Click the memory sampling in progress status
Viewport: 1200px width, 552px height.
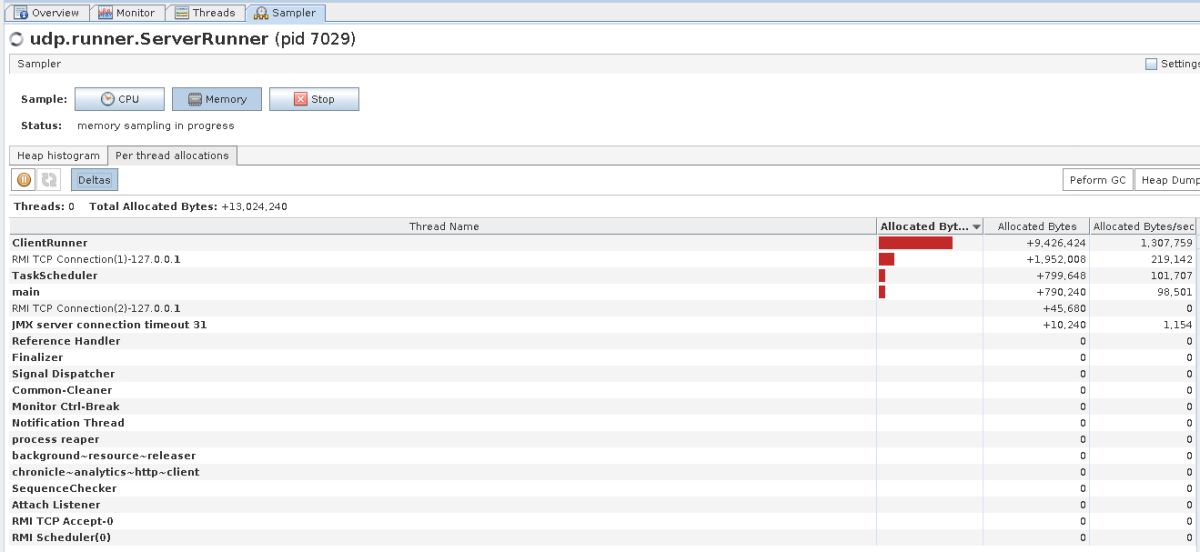(x=155, y=126)
